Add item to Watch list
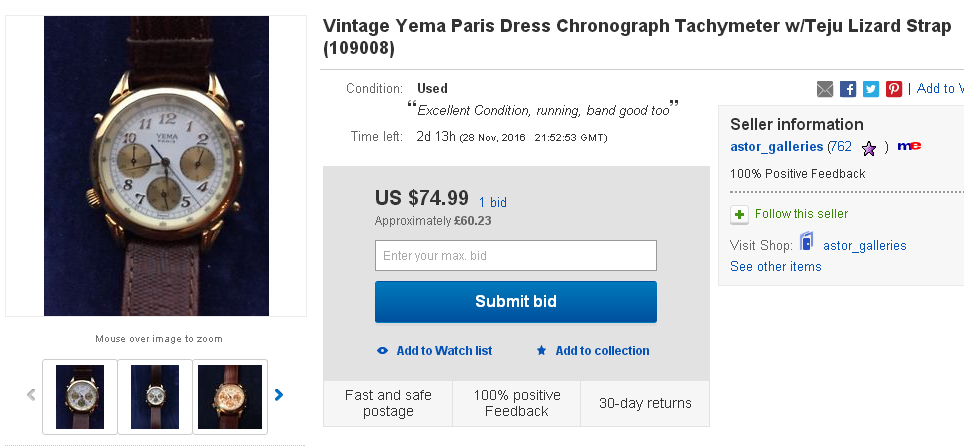 (x=435, y=351)
